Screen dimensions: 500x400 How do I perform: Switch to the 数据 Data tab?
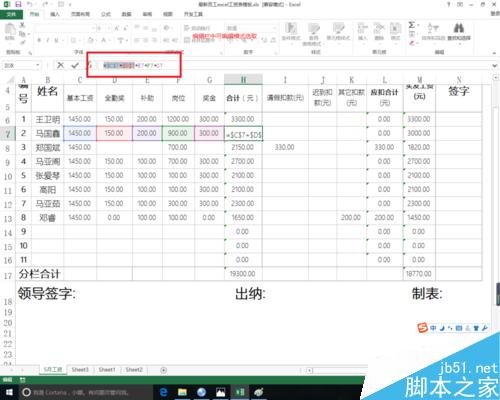coord(126,14)
